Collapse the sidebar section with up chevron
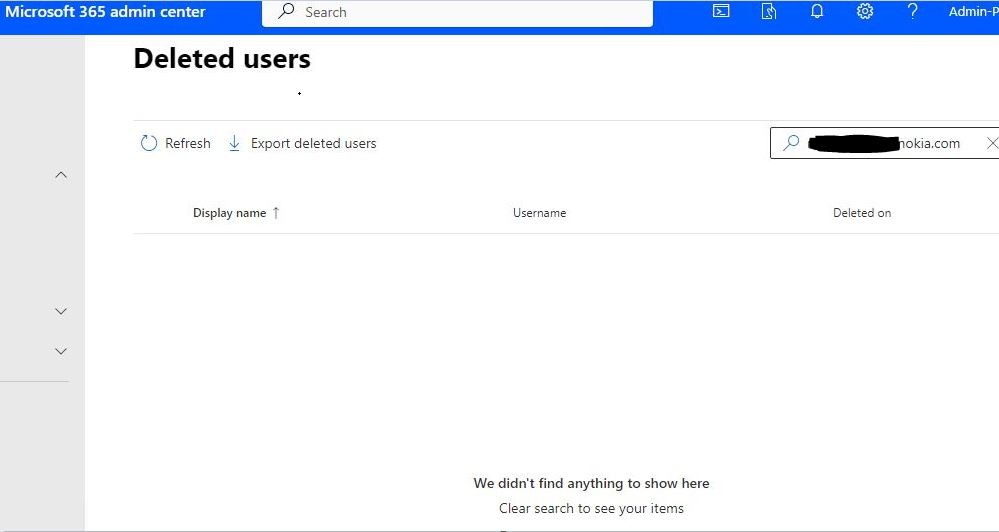999x532 pixels. coord(61,175)
